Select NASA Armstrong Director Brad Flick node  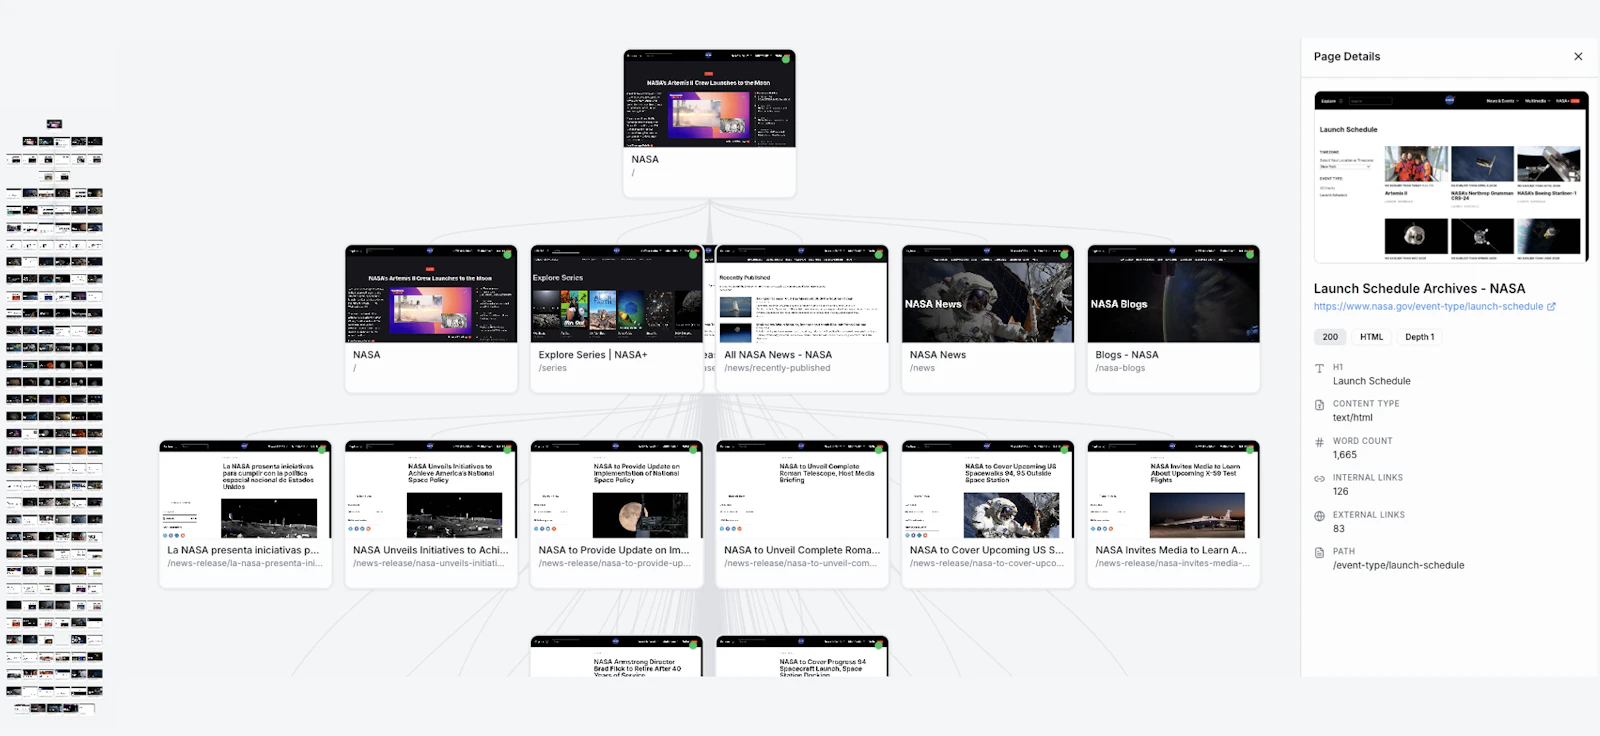click(x=616, y=657)
